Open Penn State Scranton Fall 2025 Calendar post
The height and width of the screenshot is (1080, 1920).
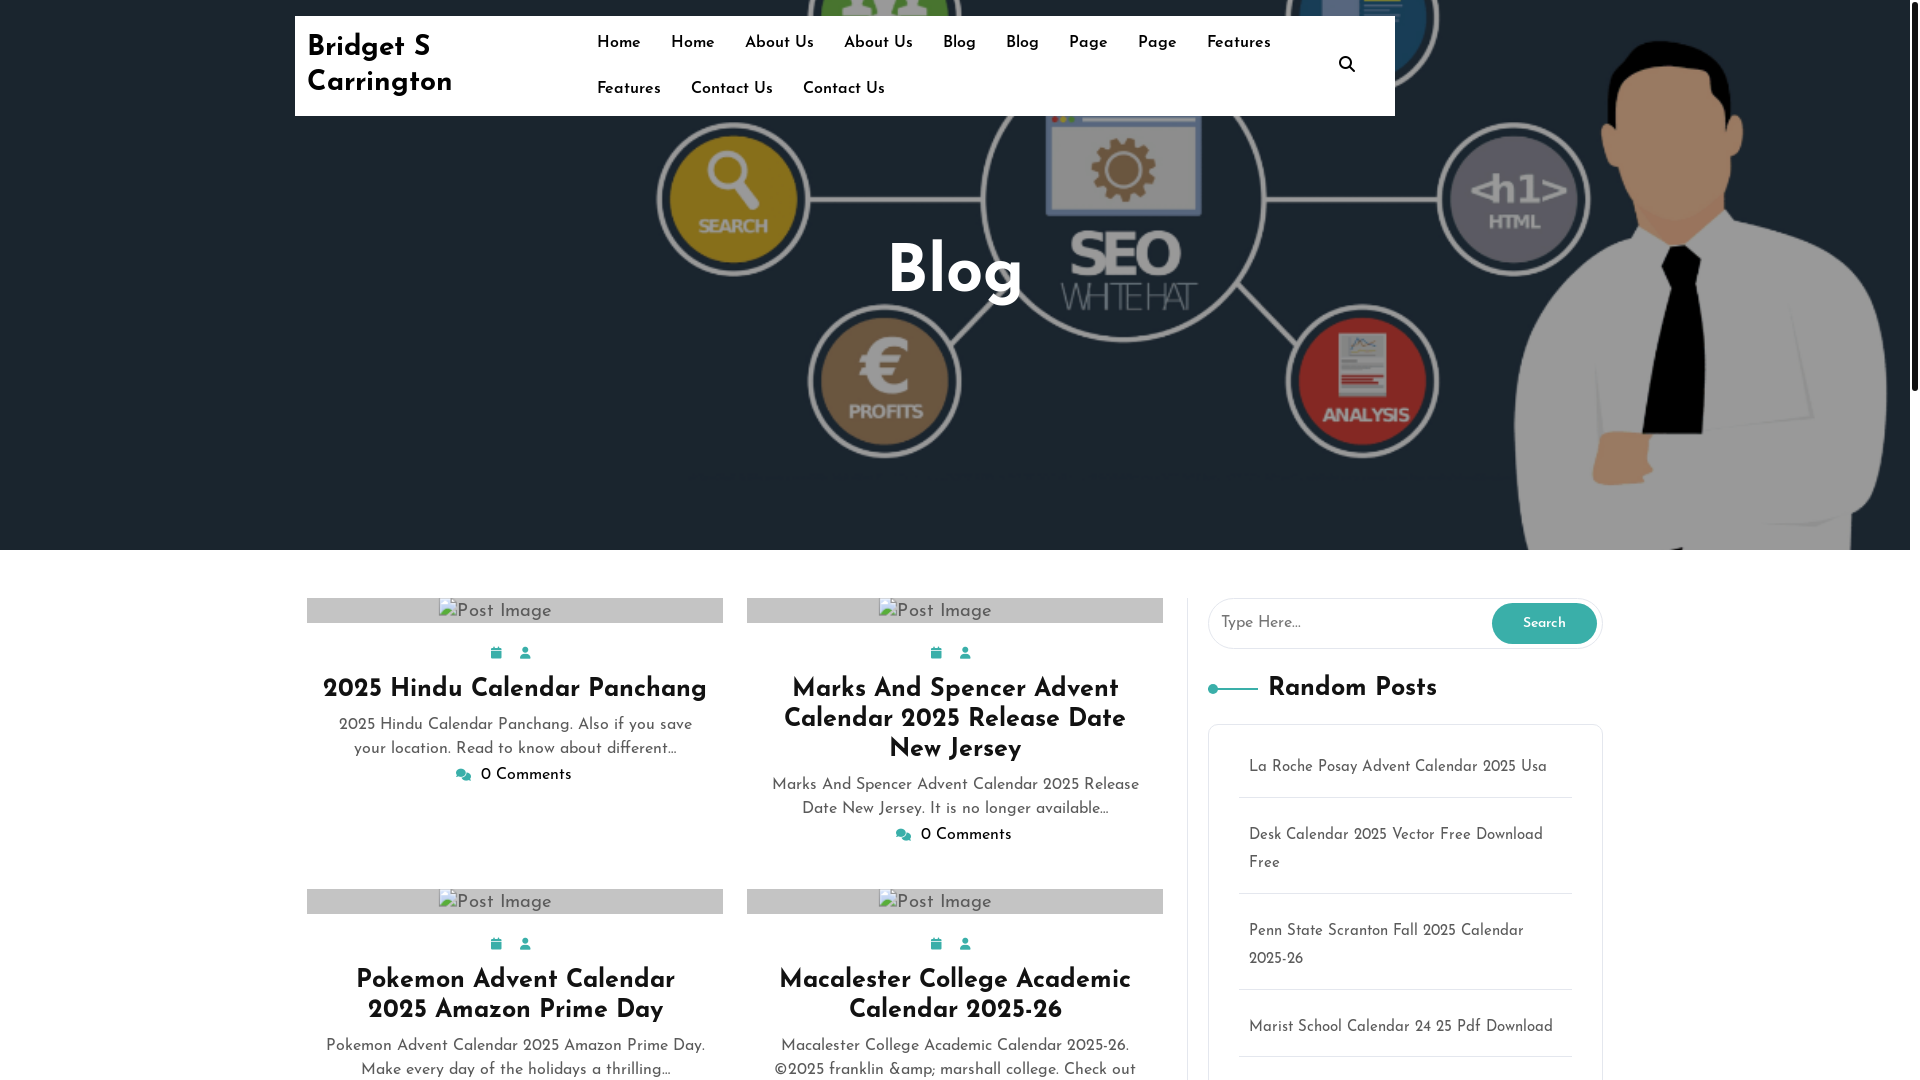(1386, 945)
